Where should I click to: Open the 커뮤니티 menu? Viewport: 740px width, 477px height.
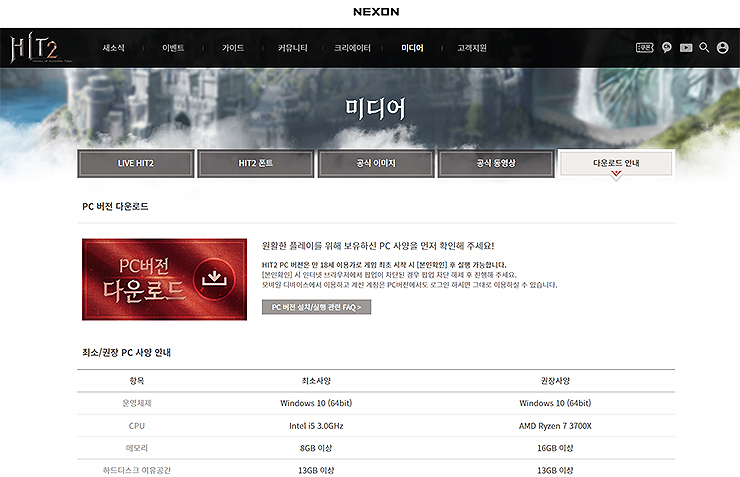pyautogui.click(x=293, y=48)
